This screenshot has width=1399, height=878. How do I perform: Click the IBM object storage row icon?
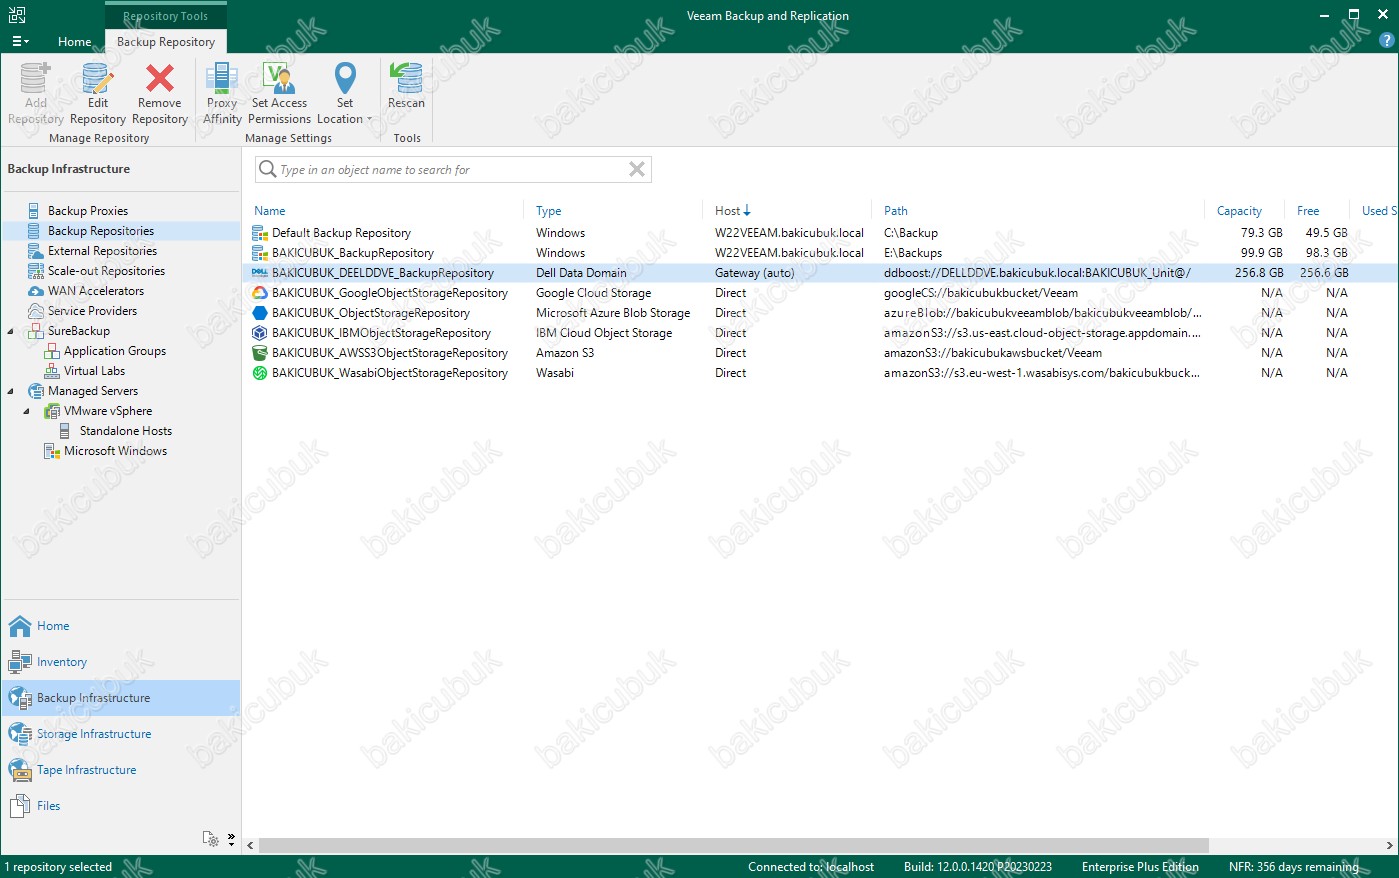click(259, 333)
